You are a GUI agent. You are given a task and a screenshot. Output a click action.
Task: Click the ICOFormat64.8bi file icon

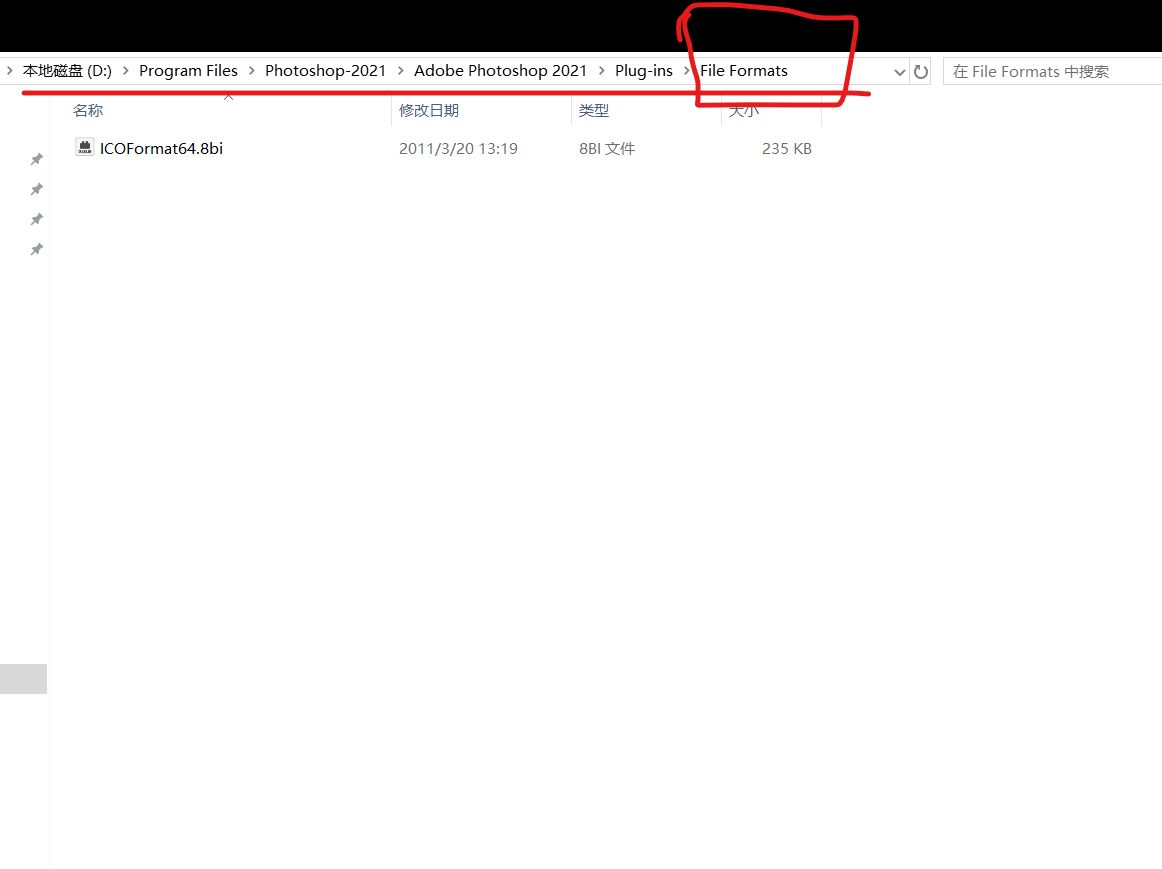coord(84,148)
